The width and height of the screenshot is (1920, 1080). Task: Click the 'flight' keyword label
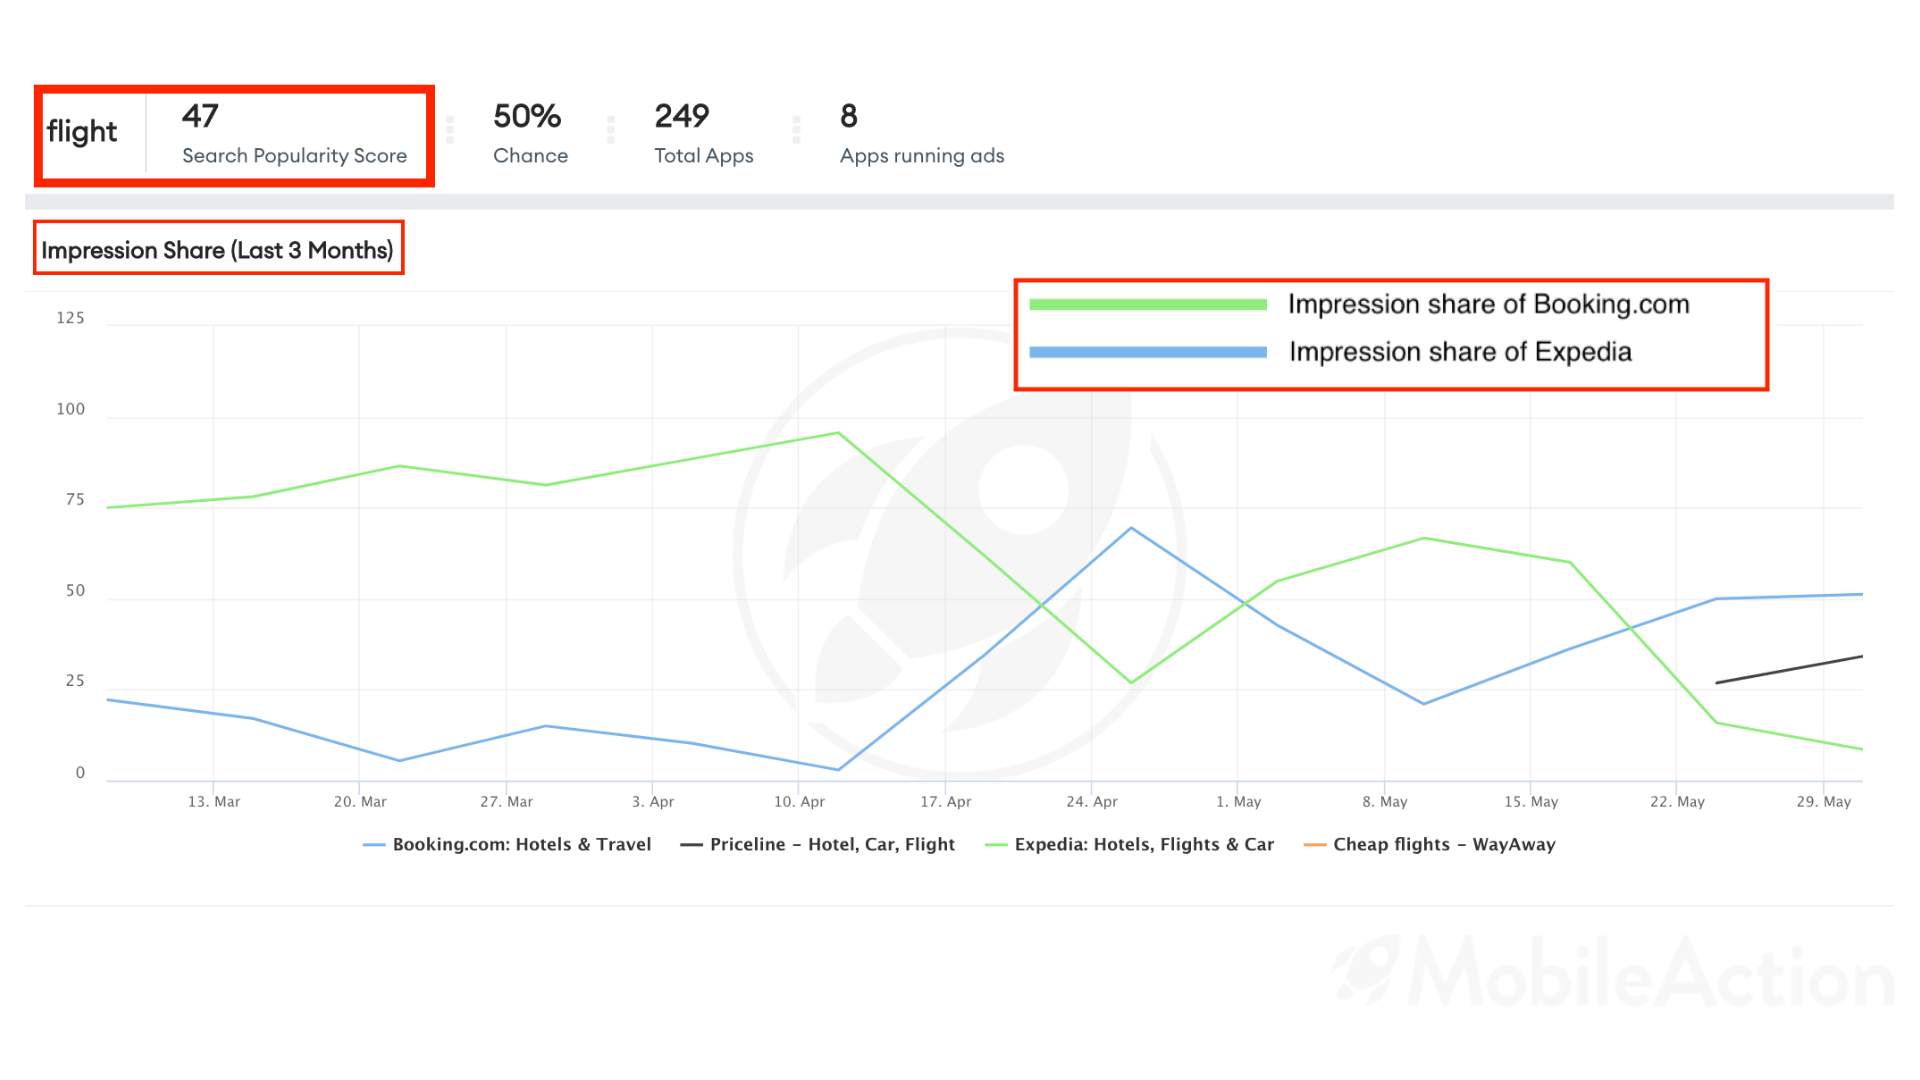(82, 133)
